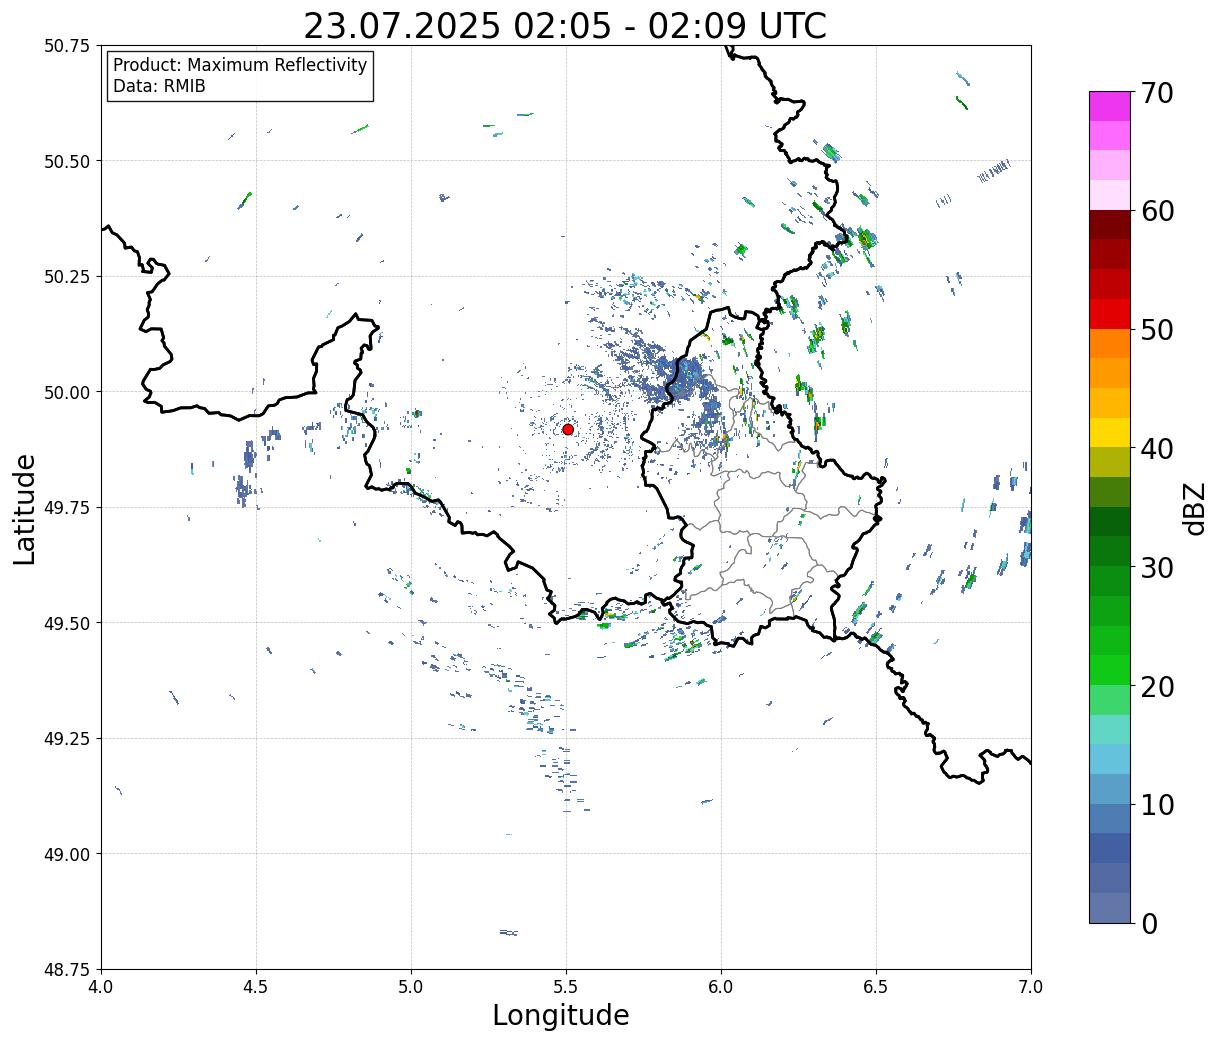Click longitude tick label 6.5
Image resolution: width=1219 pixels, height=1040 pixels.
pyautogui.click(x=876, y=987)
